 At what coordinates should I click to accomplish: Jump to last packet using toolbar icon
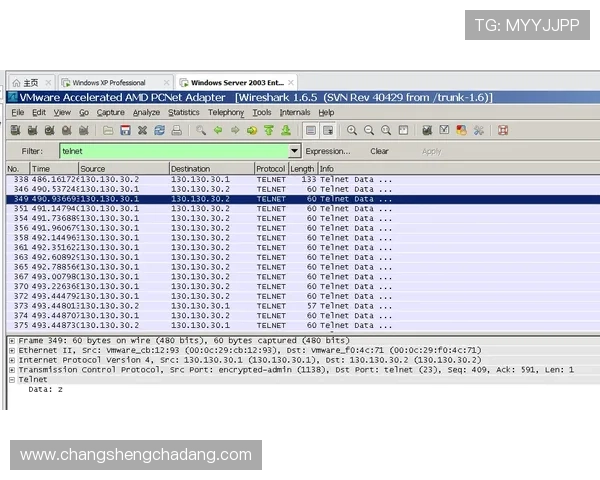pos(286,130)
